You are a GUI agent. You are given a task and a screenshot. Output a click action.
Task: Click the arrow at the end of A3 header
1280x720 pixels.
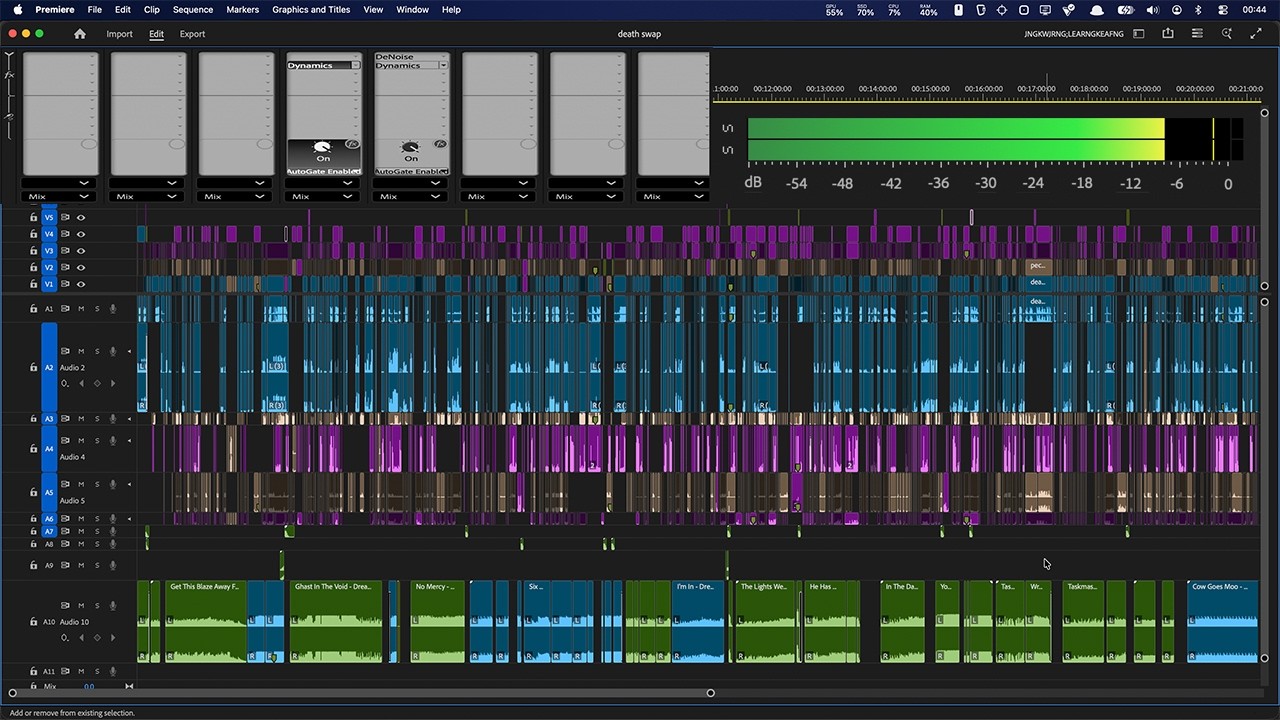(129, 419)
